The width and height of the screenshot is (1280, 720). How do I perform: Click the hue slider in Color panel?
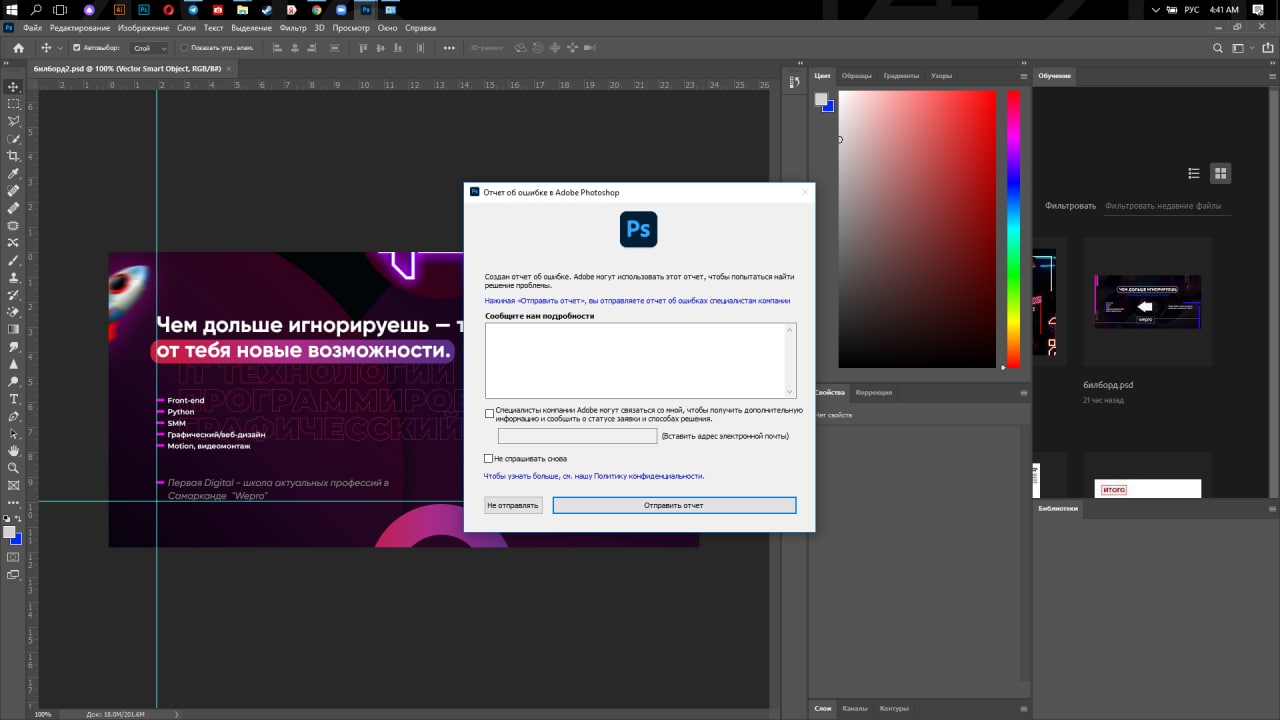[x=1013, y=229]
